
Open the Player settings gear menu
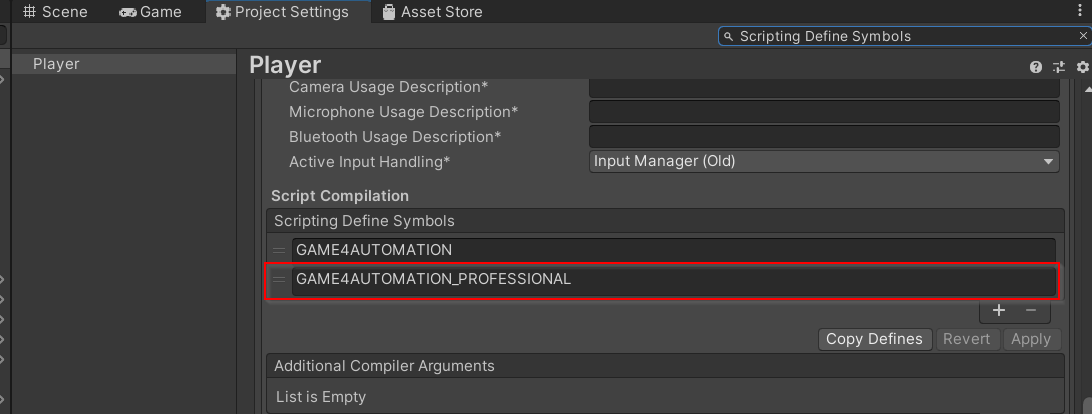click(x=1082, y=67)
